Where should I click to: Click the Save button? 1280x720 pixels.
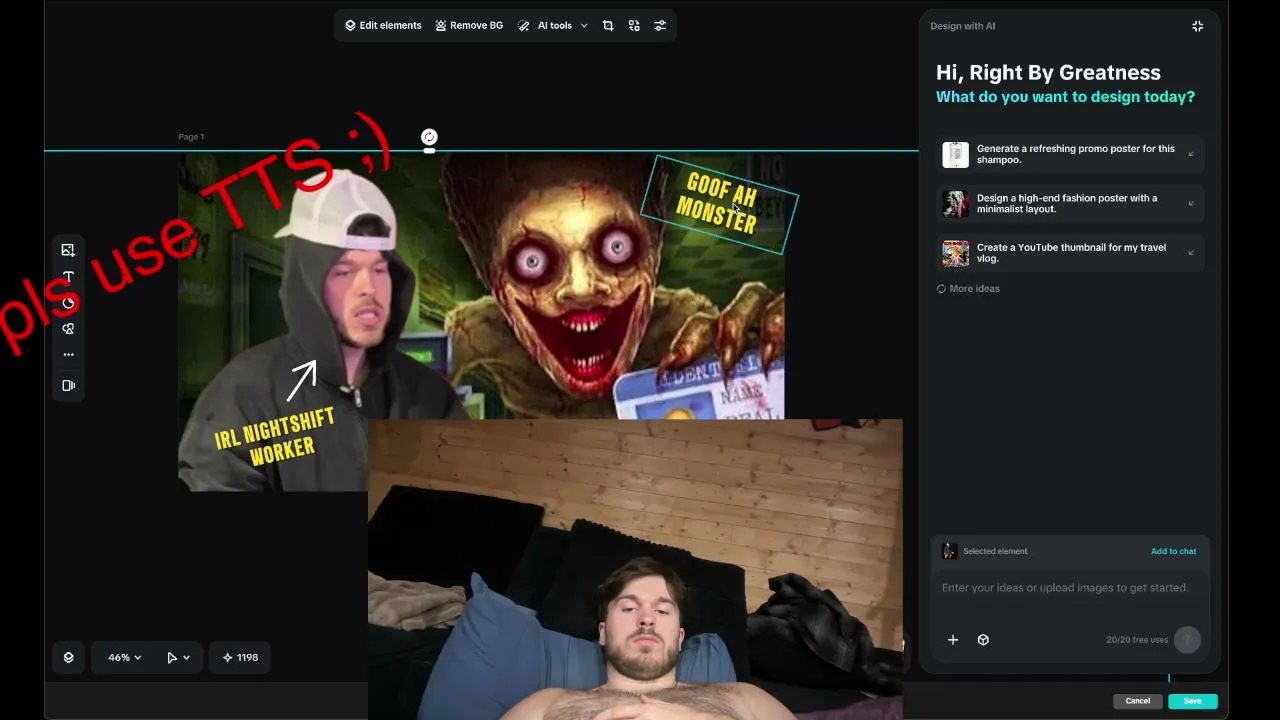[1192, 701]
